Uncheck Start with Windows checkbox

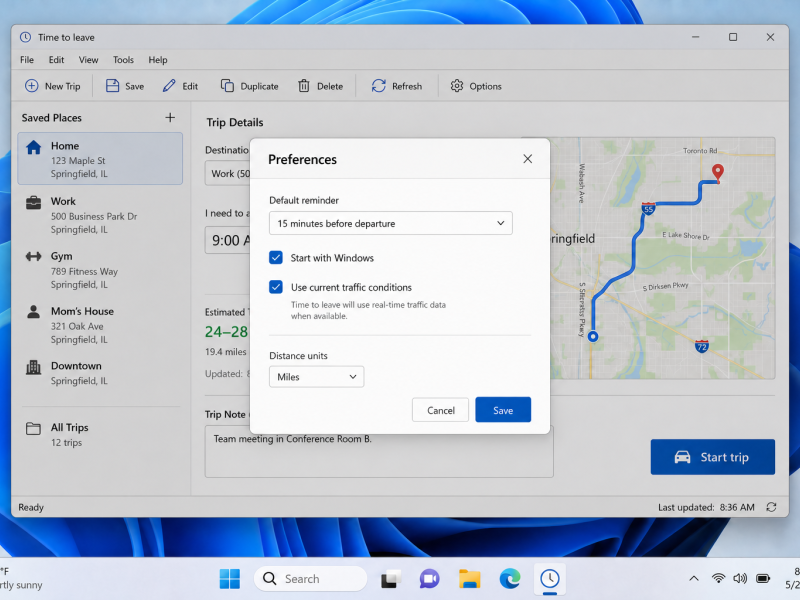pos(276,258)
